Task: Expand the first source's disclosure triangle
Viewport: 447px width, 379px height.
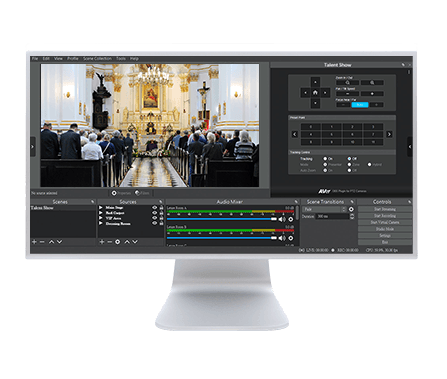Action: 101,208
